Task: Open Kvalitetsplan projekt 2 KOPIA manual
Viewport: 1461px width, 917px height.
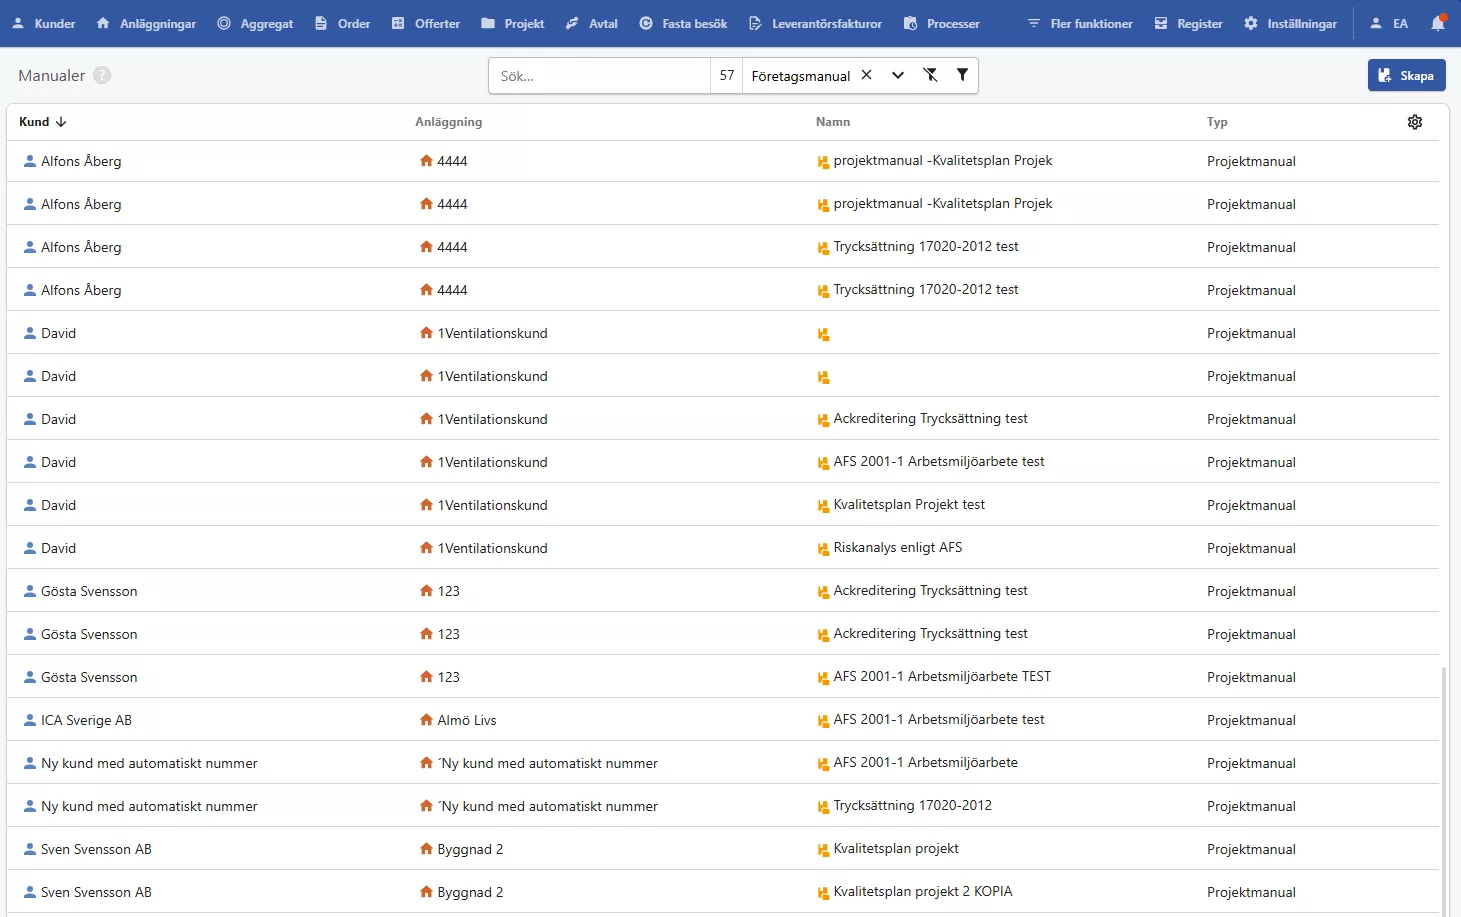Action: click(922, 891)
